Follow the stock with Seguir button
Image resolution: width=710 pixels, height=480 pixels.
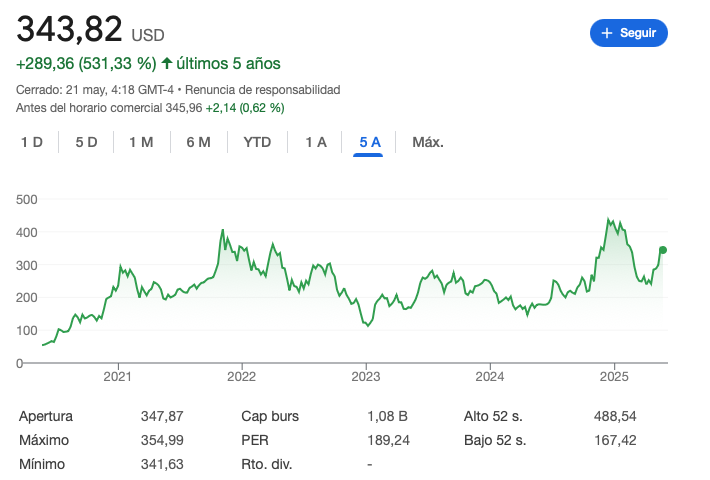(628, 33)
